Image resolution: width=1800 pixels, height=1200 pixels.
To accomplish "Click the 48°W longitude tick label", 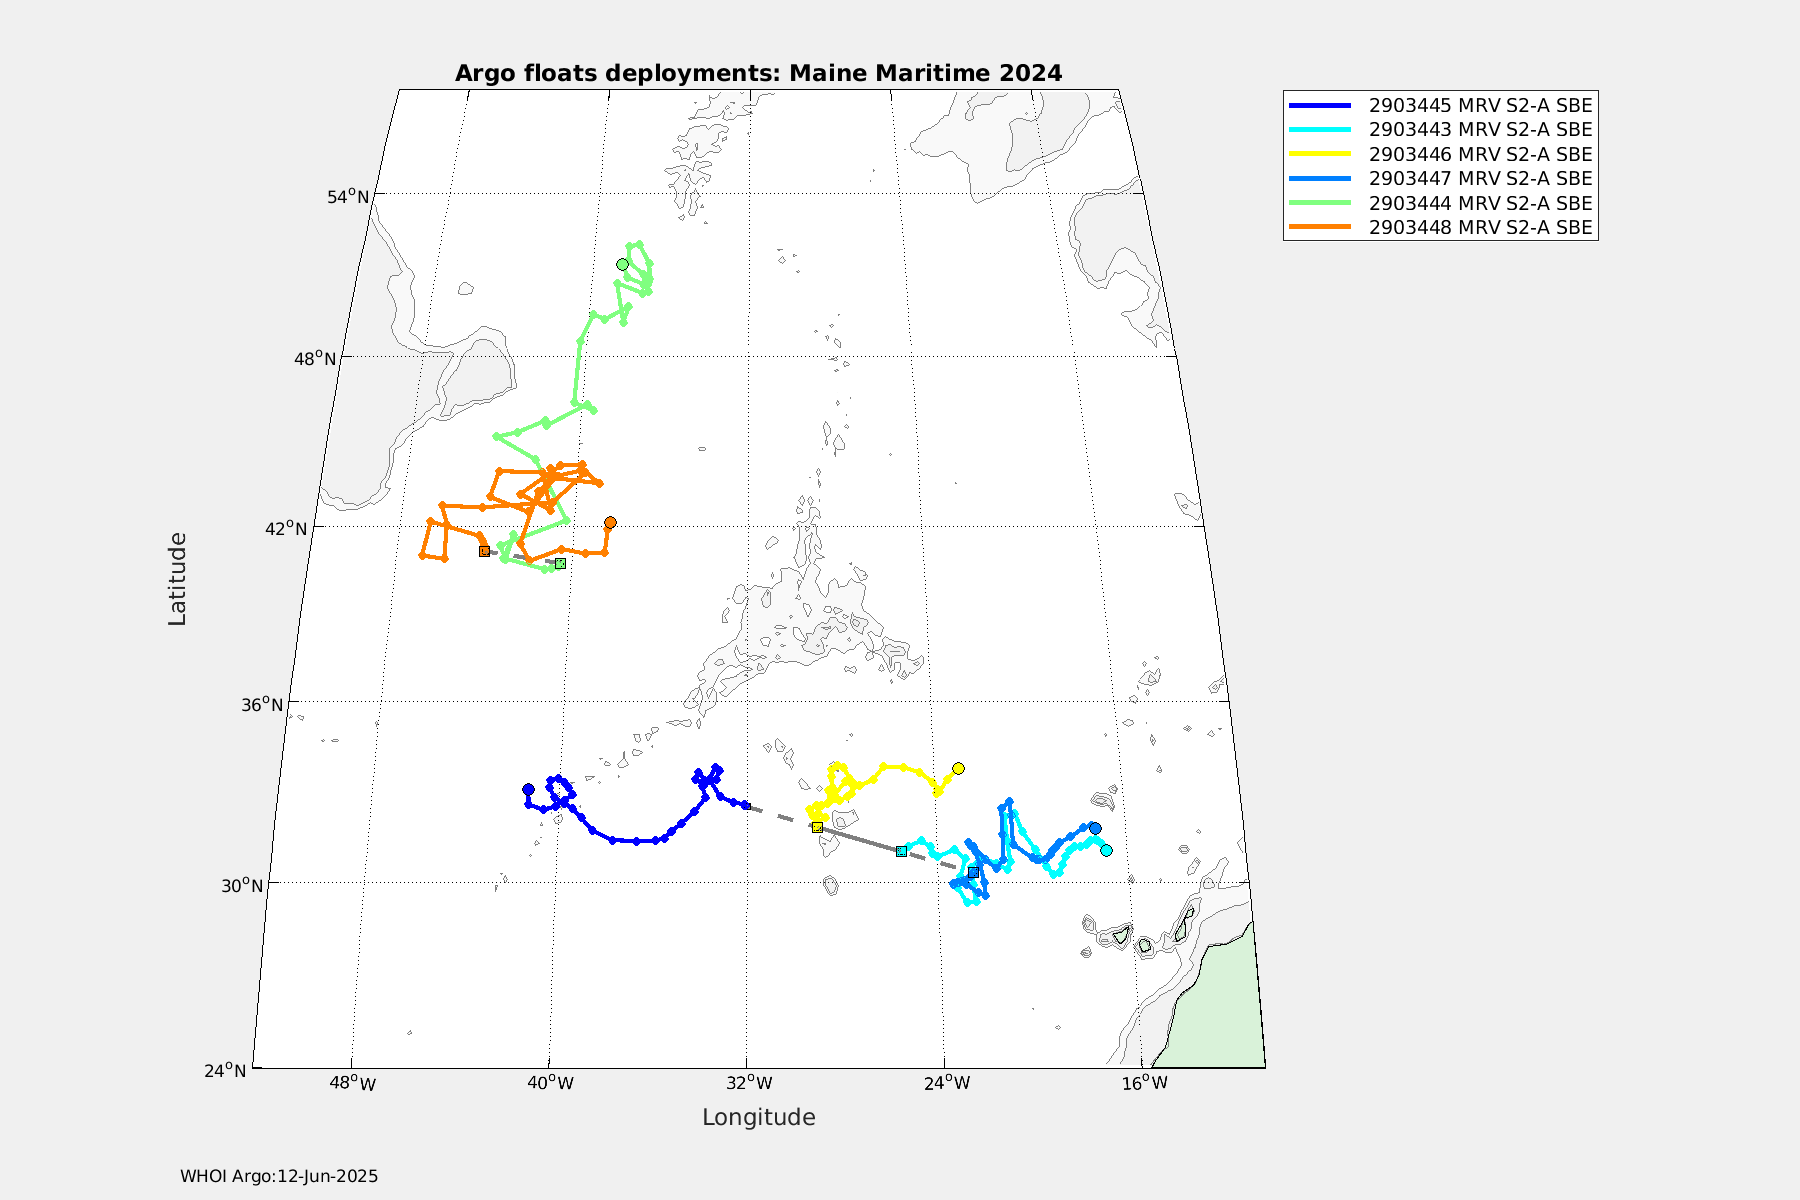I will coord(352,1083).
